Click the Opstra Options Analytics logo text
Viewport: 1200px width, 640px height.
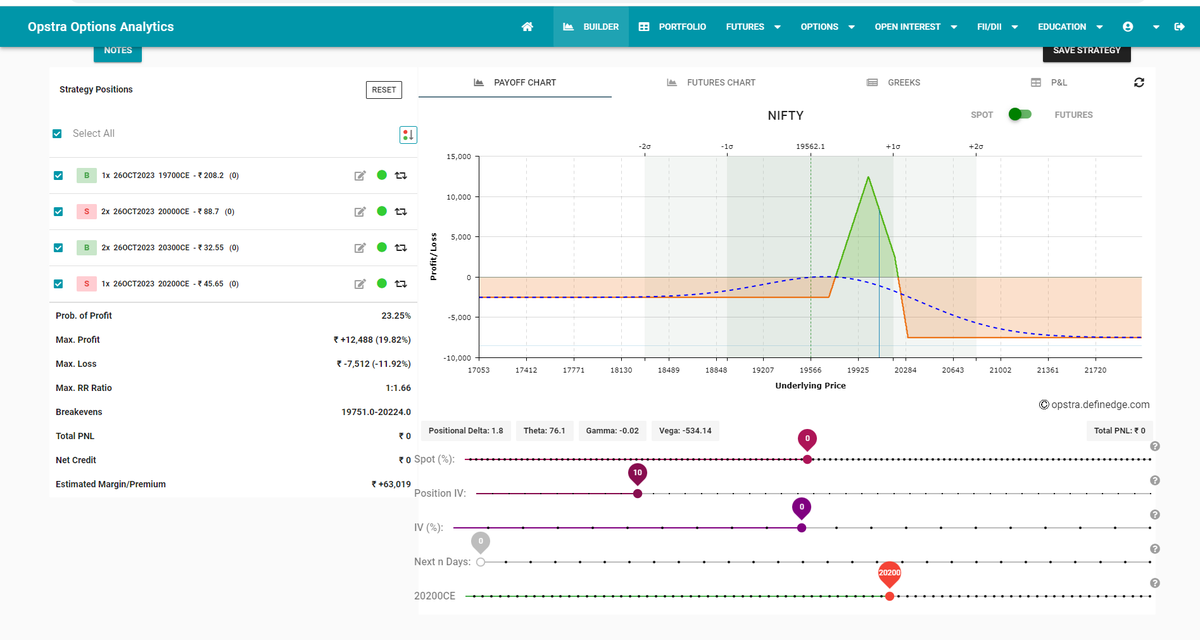[x=101, y=27]
